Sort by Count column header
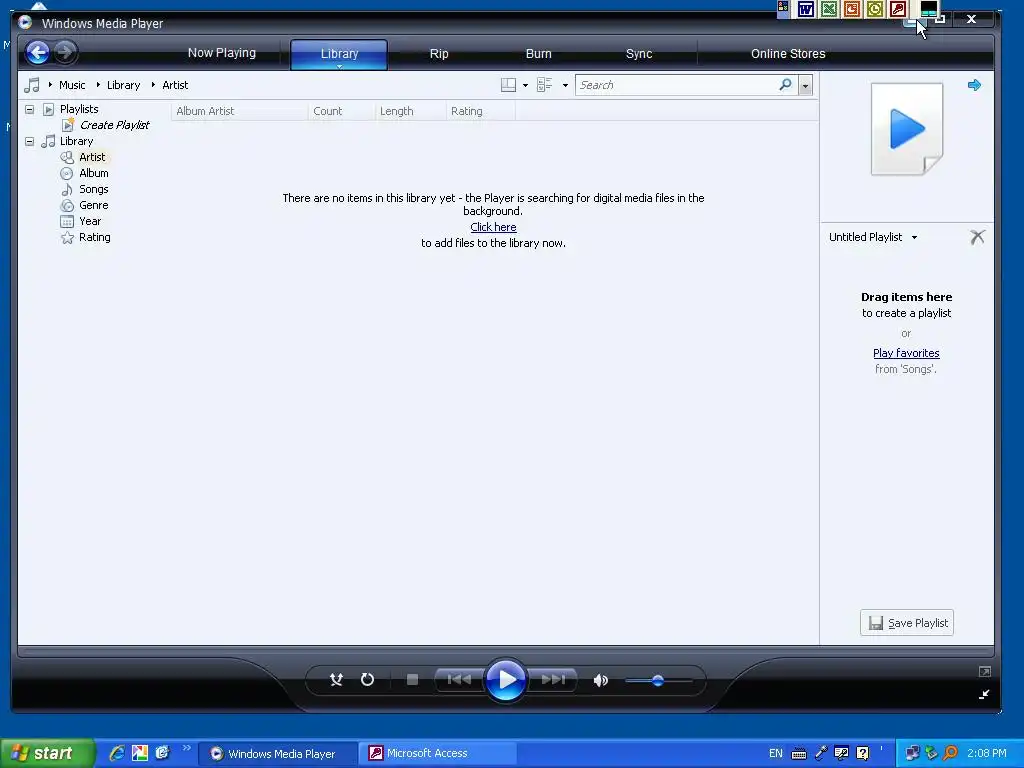Image resolution: width=1024 pixels, height=768 pixels. tap(342, 111)
